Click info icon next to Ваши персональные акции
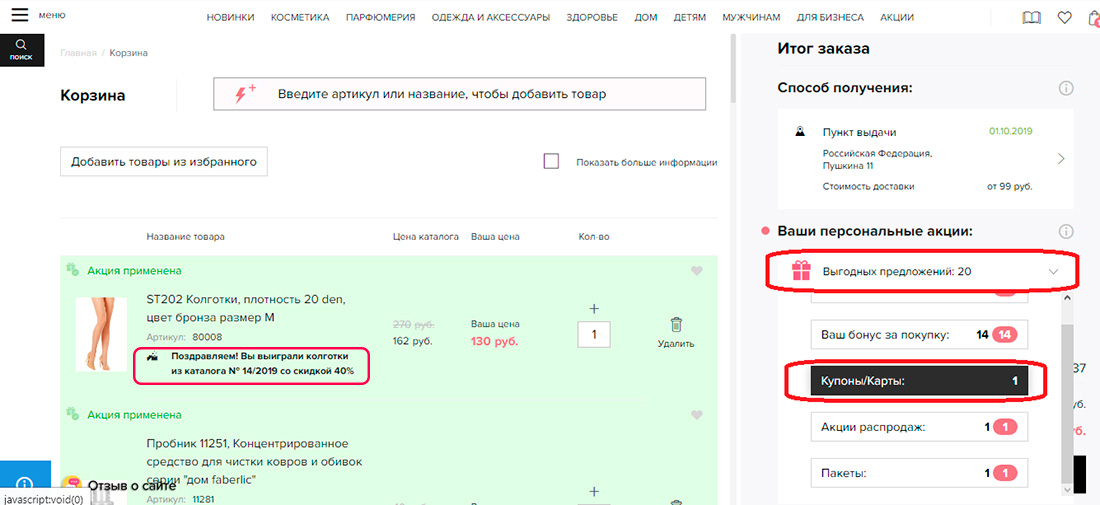Screen dimensions: 1100x505 [1066, 231]
